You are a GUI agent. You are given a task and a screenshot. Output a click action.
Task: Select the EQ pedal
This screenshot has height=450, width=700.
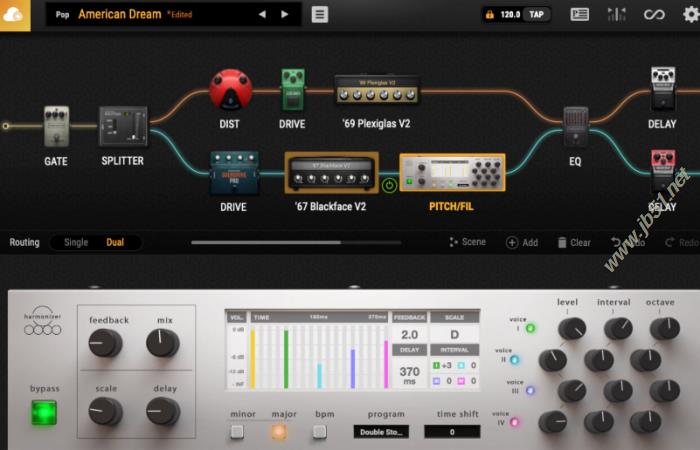[x=575, y=127]
